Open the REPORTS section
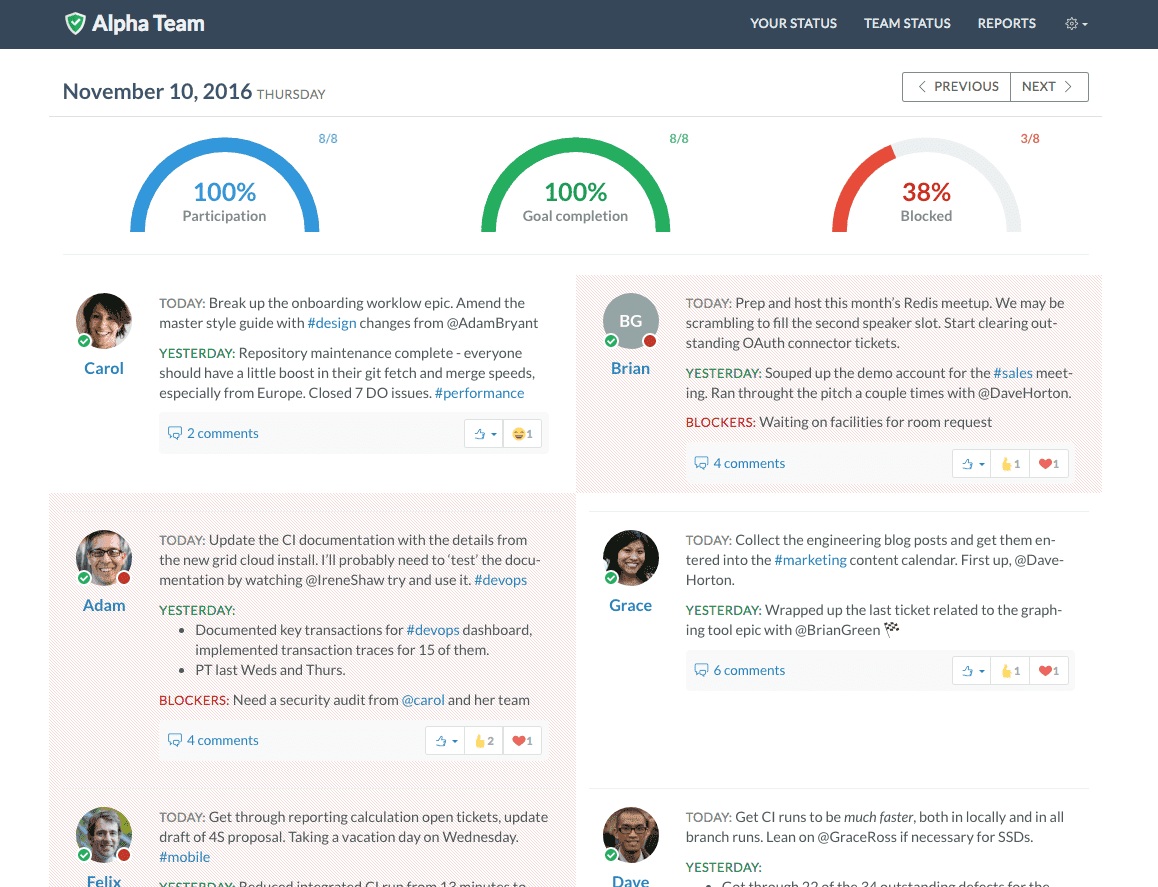The width and height of the screenshot is (1158, 887). click(x=1006, y=23)
